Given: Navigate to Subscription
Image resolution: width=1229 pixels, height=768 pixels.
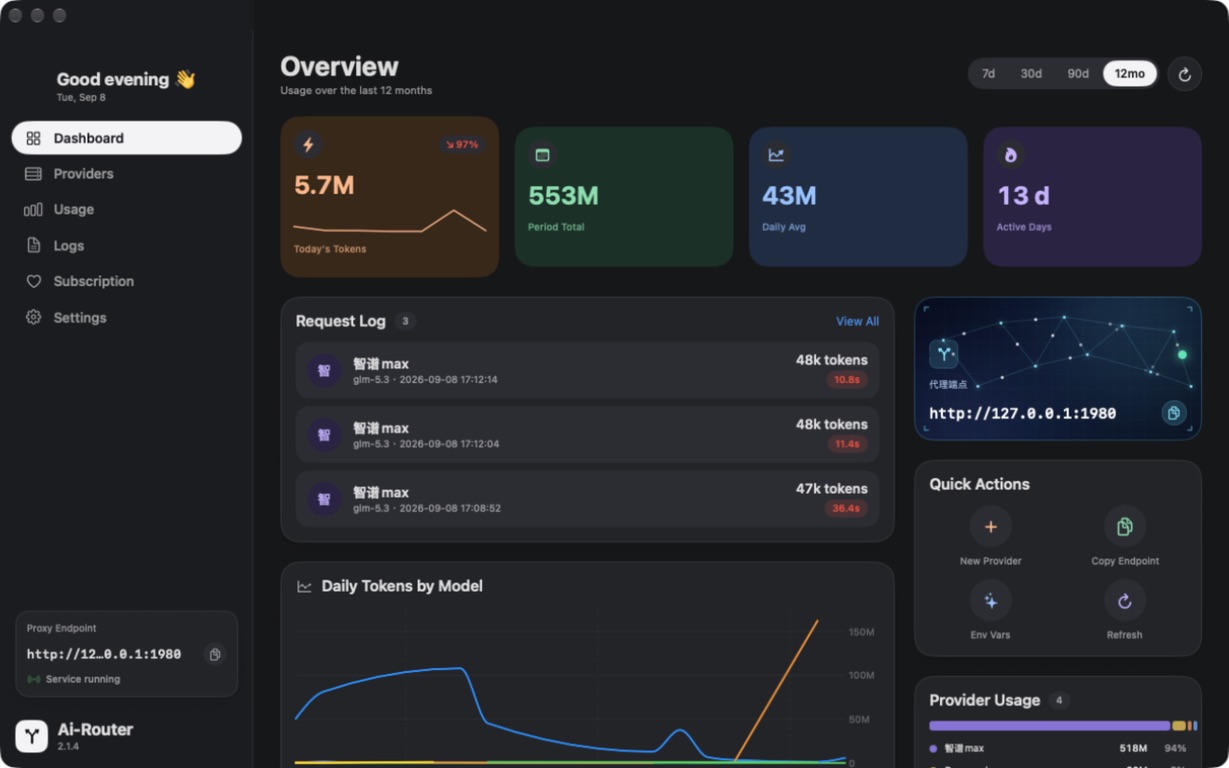Looking at the screenshot, I should (127, 282).
